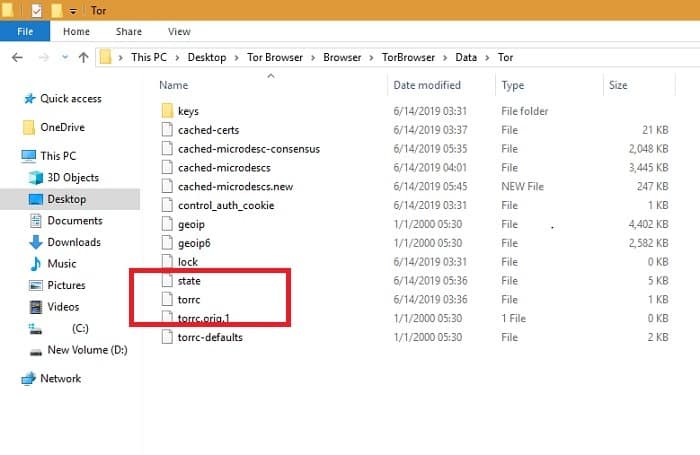Navigate to This PC in breadcrumb
Image resolution: width=700 pixels, height=455 pixels.
tap(149, 57)
